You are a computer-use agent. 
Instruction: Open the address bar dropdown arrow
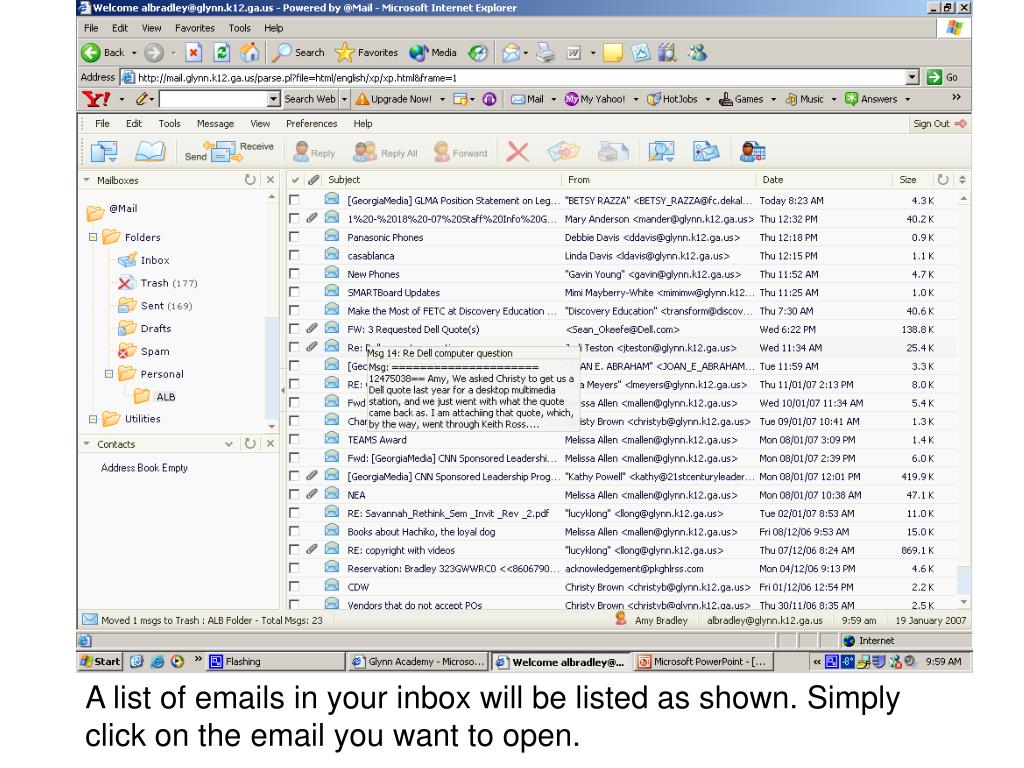tap(912, 77)
